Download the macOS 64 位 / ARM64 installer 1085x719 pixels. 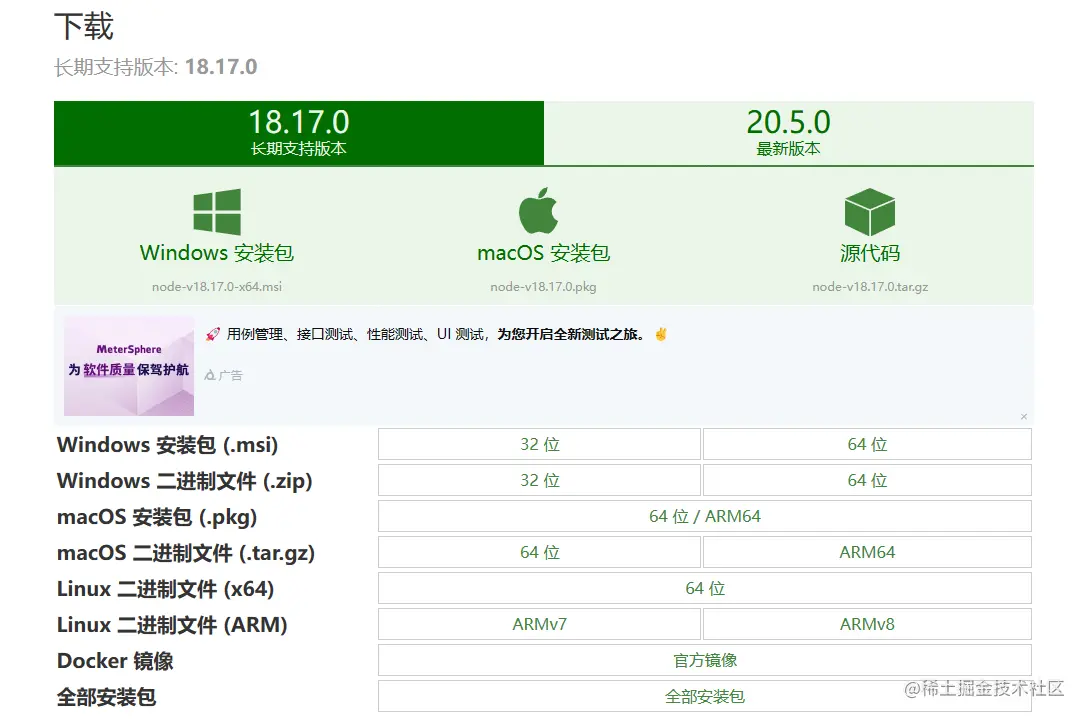[704, 516]
